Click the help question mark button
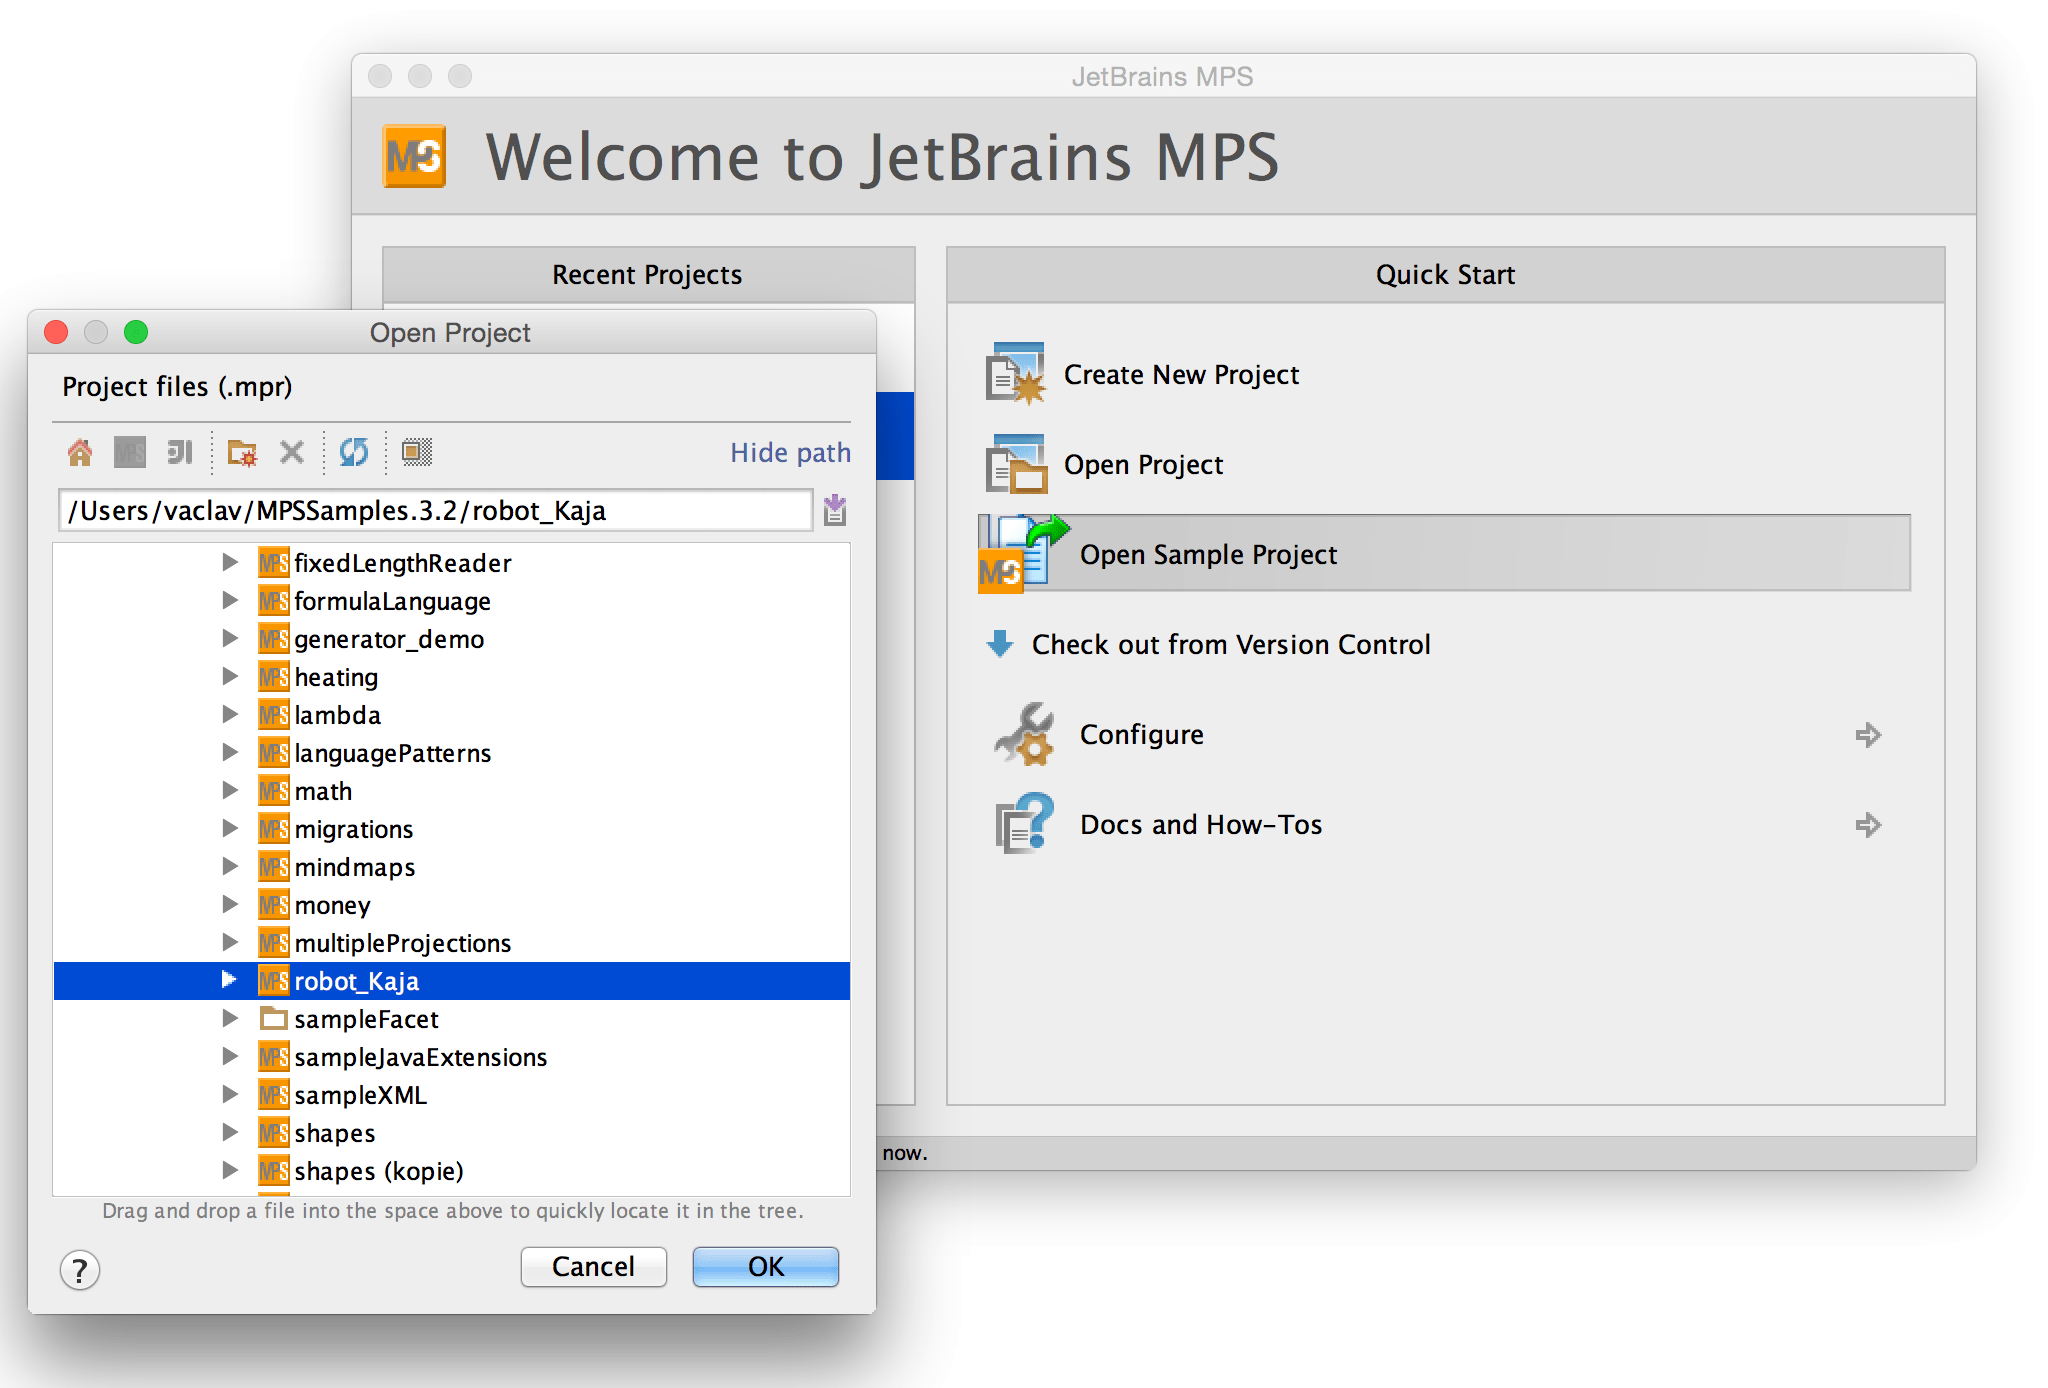The height and width of the screenshot is (1388, 2048). (x=80, y=1270)
